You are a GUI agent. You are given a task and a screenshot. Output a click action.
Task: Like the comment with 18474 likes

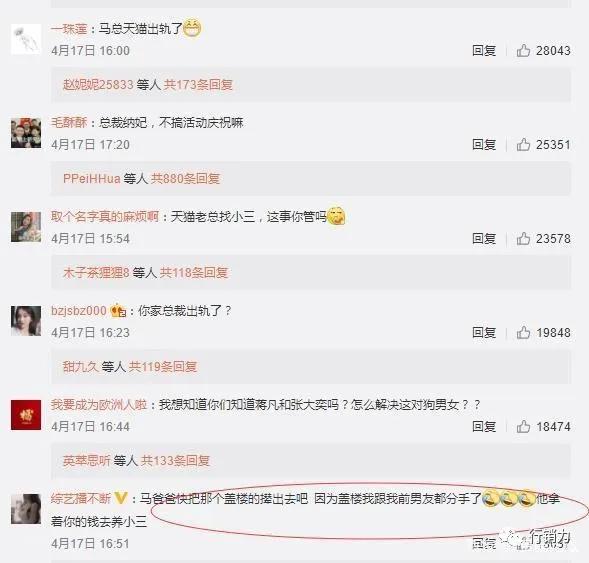click(523, 426)
